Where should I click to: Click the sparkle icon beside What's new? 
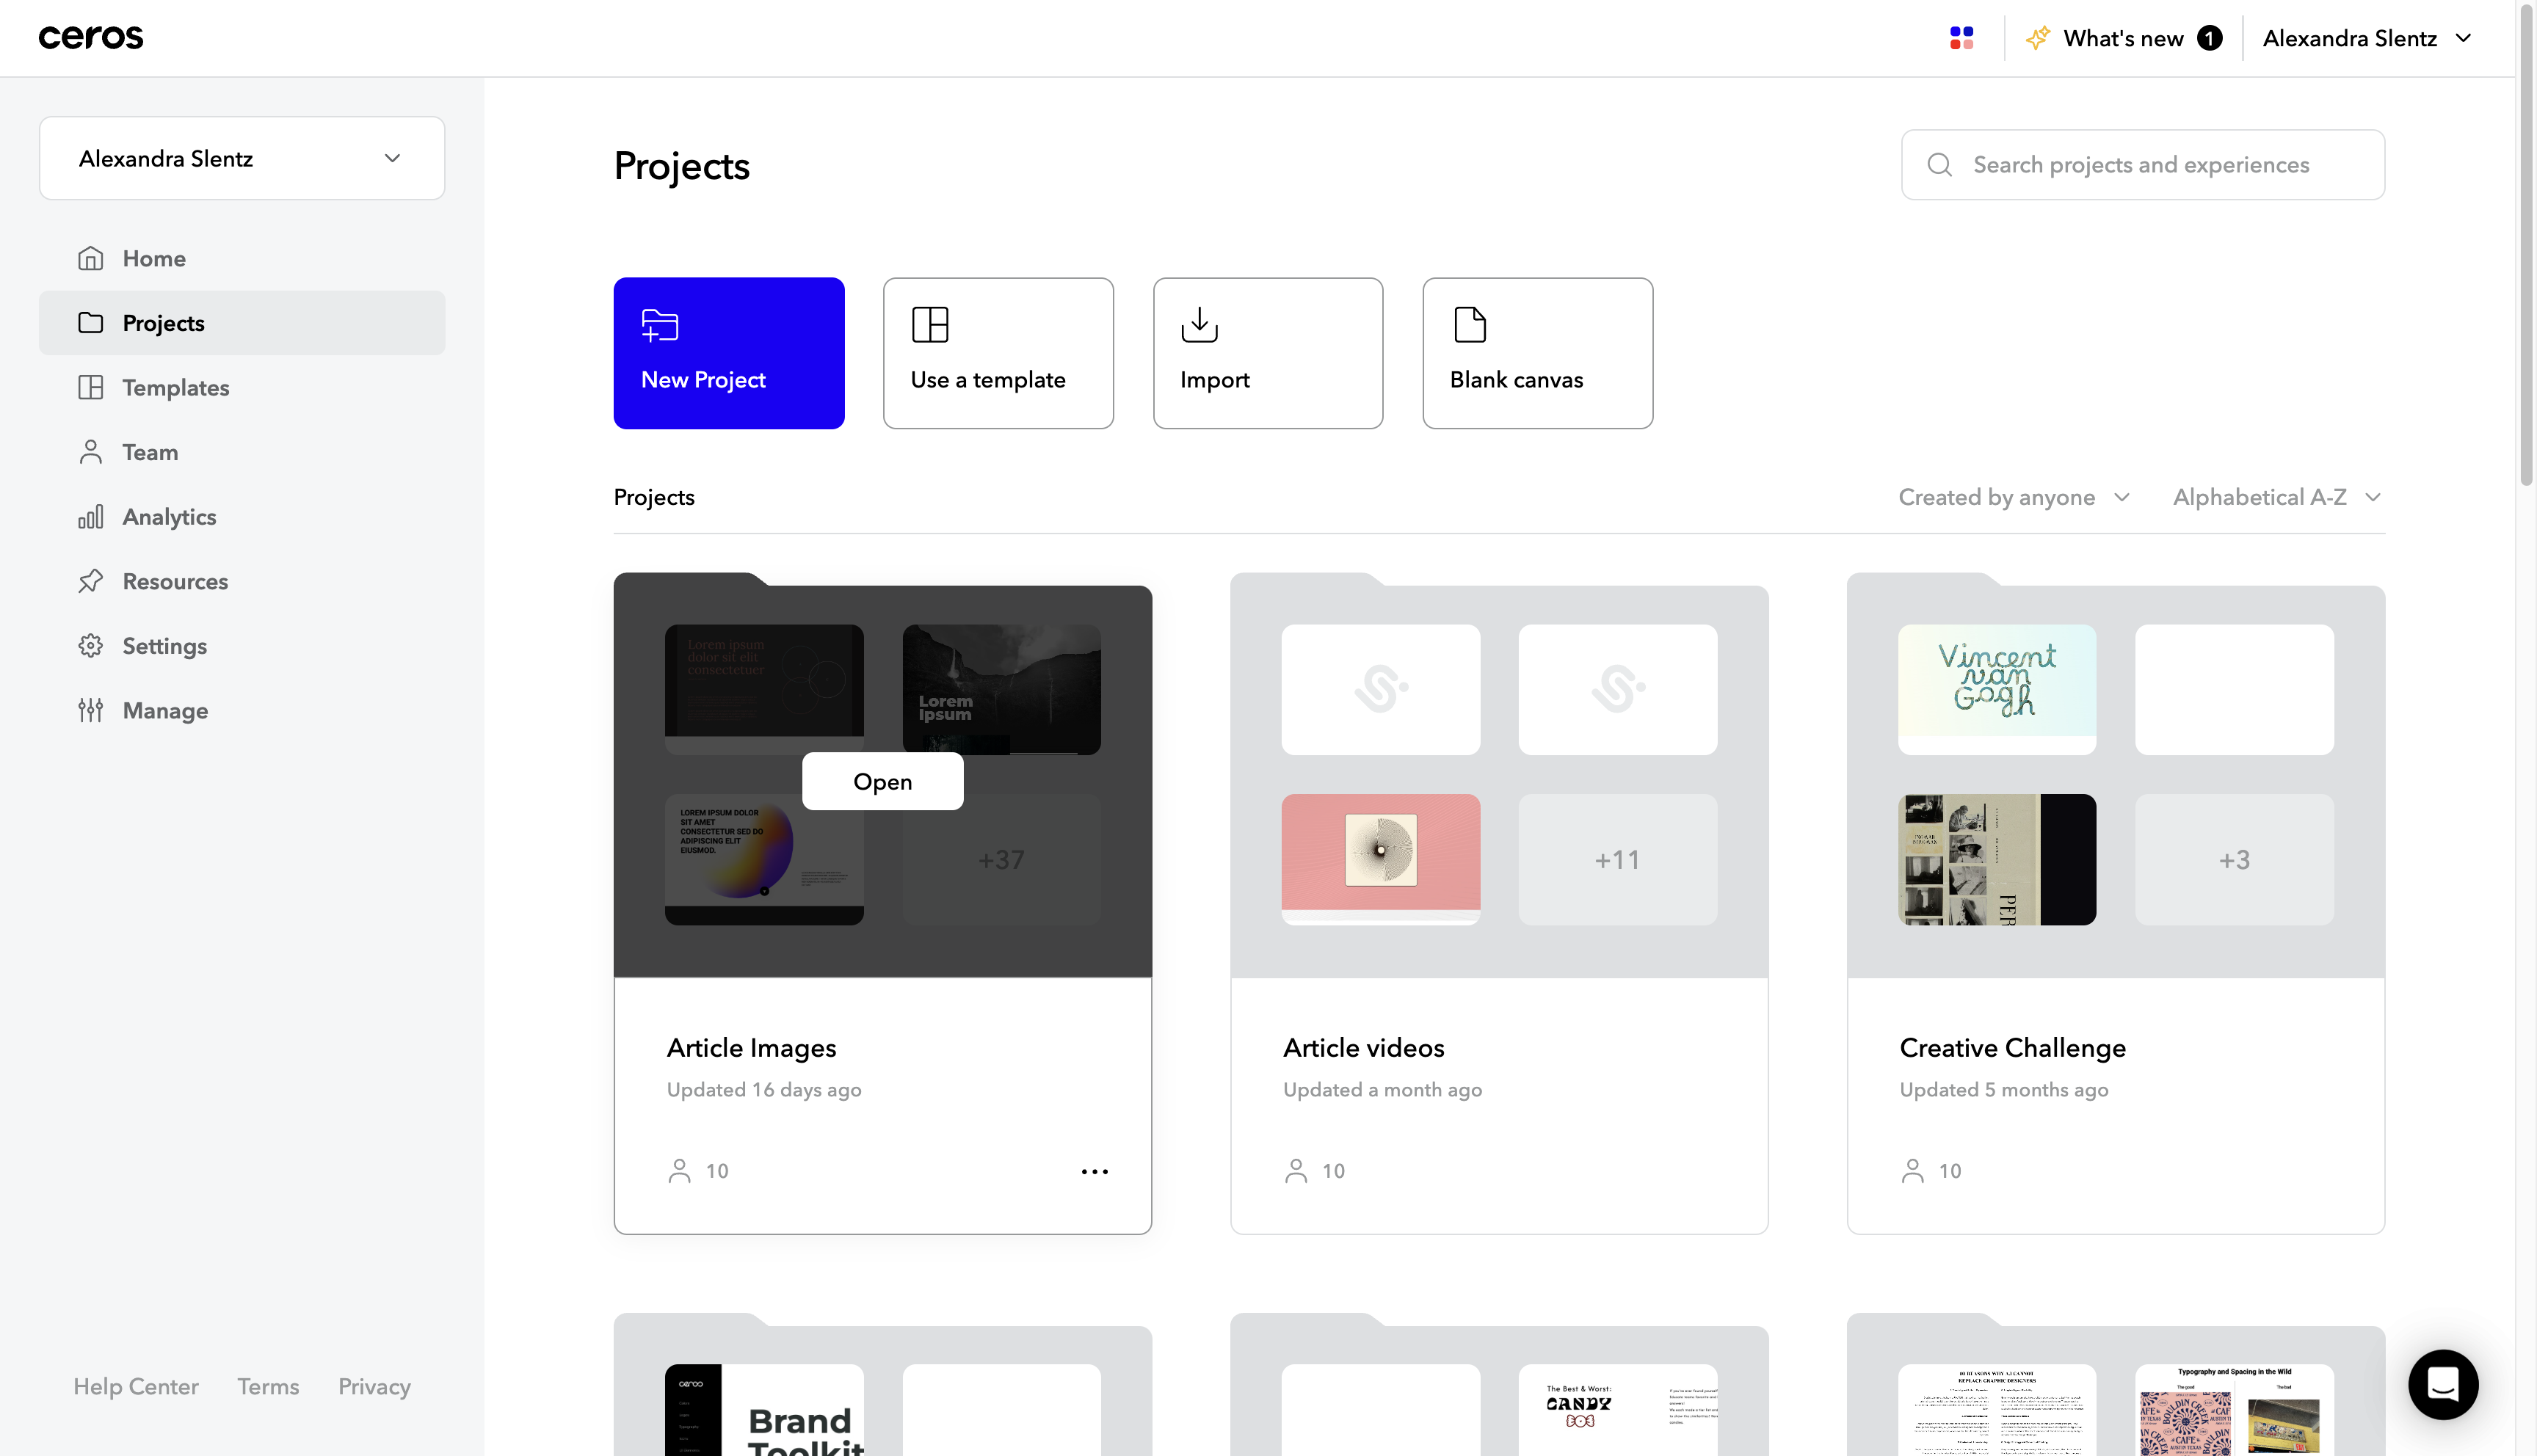pos(2037,38)
